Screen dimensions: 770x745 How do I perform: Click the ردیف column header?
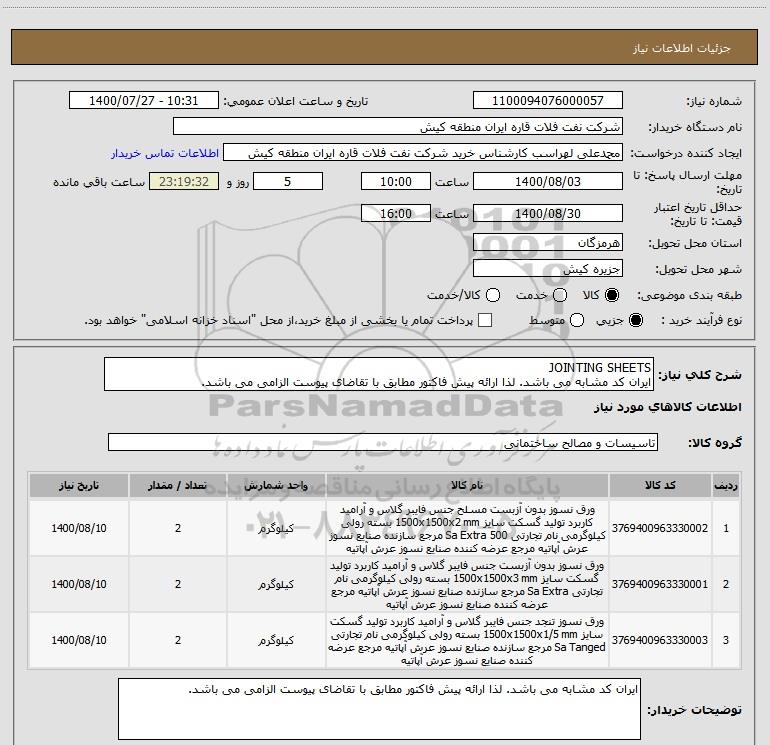pyautogui.click(x=726, y=486)
